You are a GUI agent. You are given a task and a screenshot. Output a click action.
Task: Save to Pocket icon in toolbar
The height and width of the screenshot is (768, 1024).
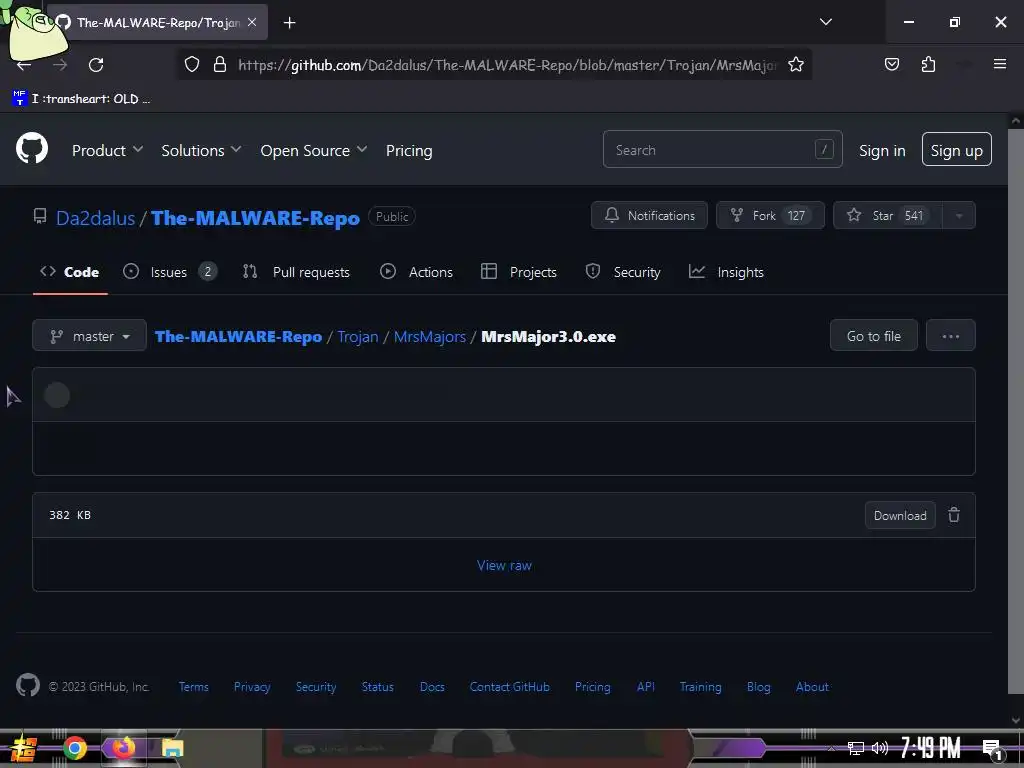pyautogui.click(x=891, y=64)
